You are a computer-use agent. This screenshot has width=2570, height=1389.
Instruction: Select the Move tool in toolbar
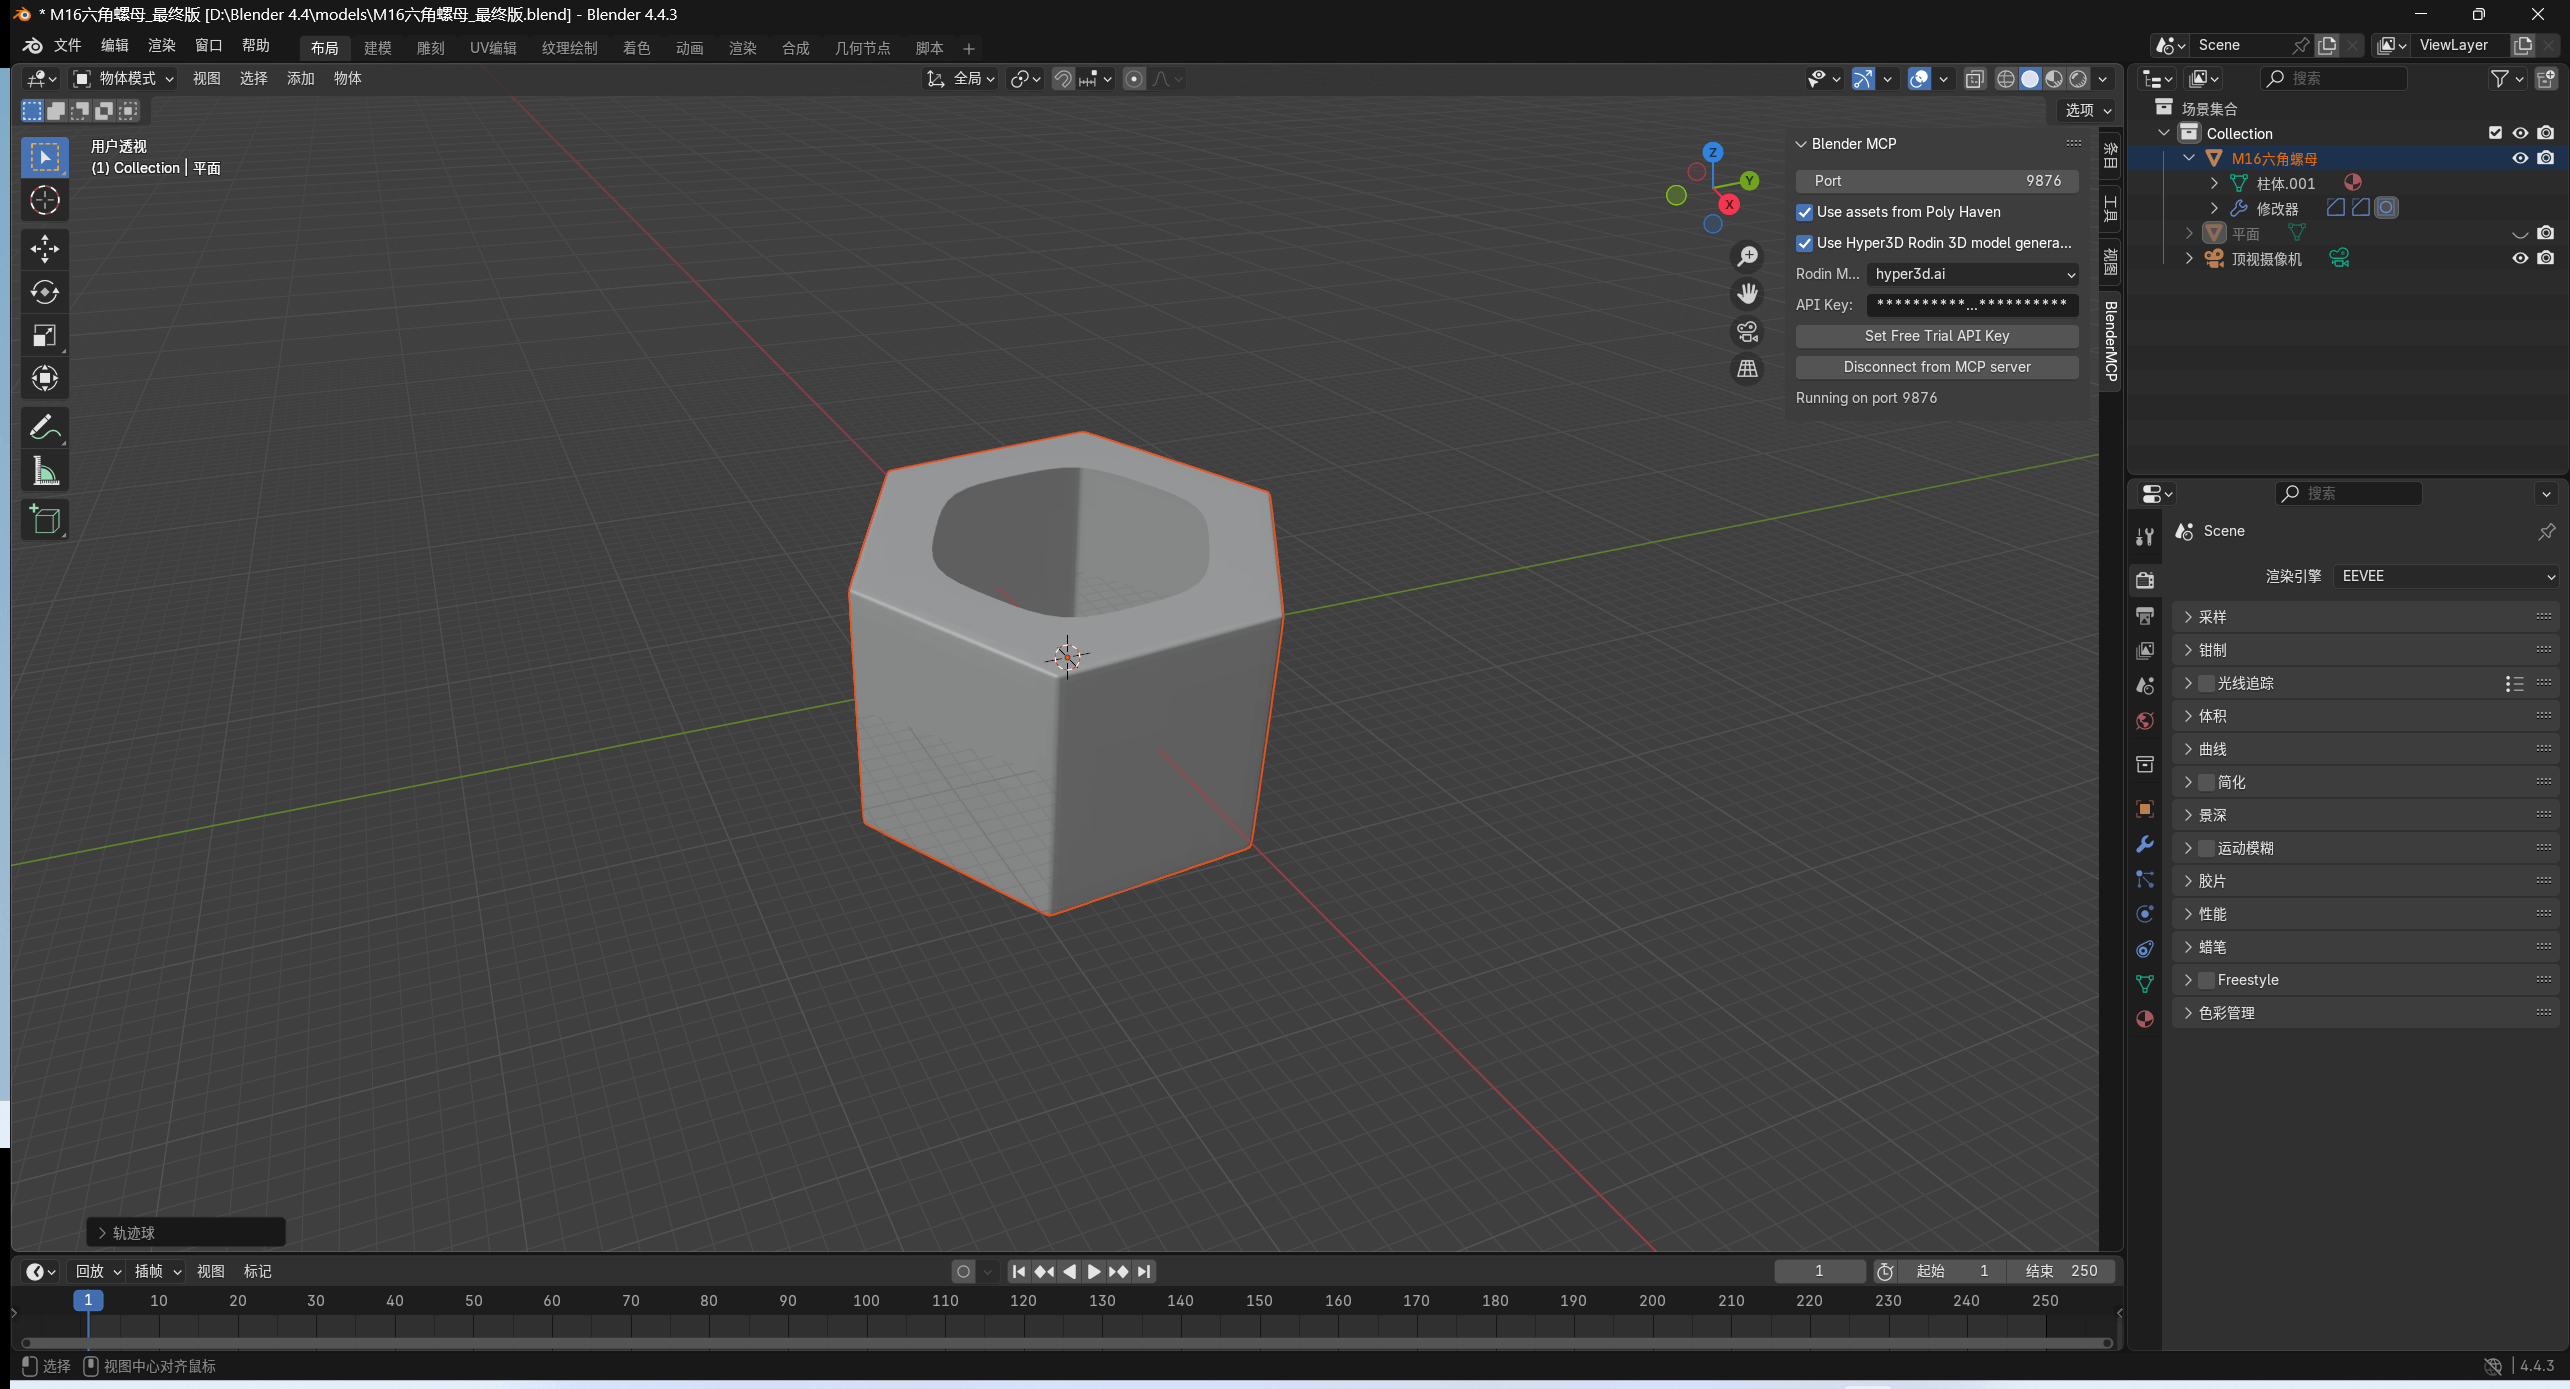44,248
